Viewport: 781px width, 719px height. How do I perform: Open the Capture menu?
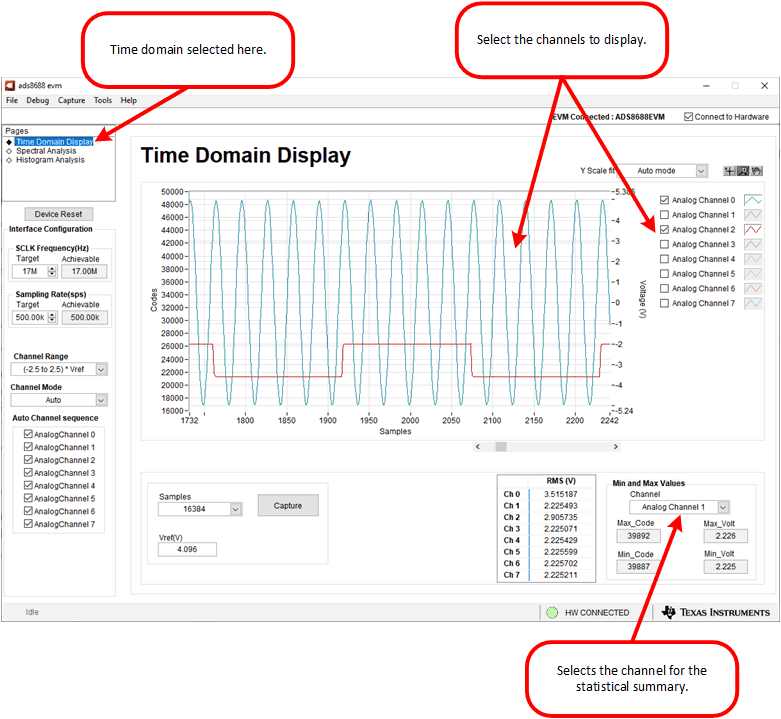tap(71, 101)
